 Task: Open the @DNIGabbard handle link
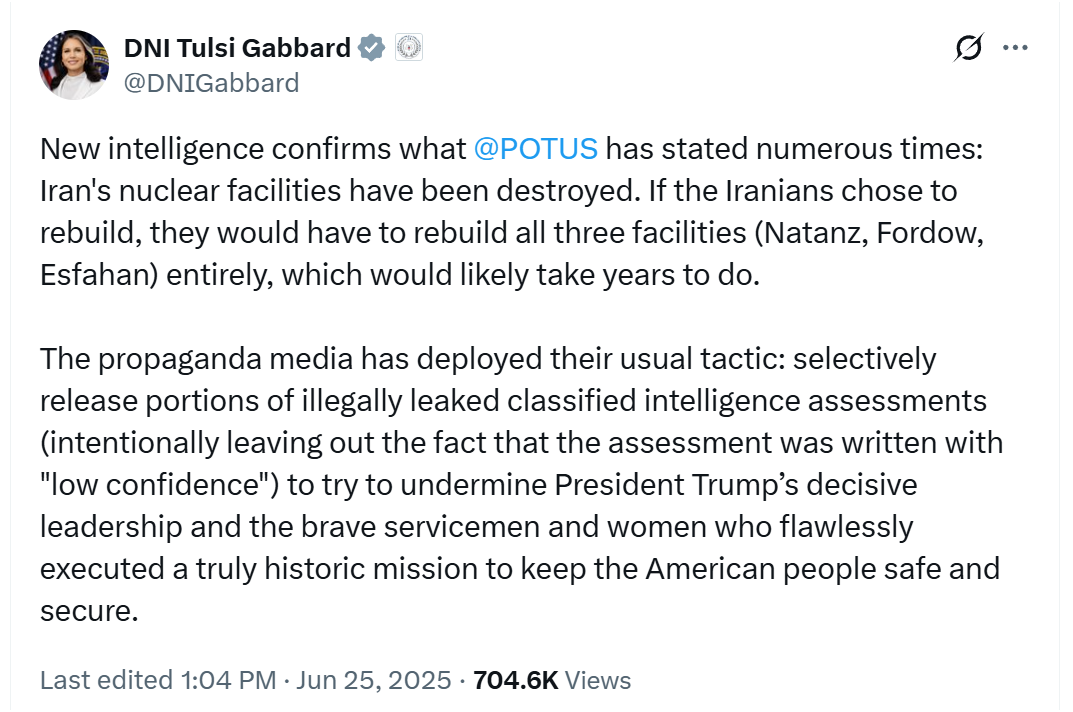211,83
